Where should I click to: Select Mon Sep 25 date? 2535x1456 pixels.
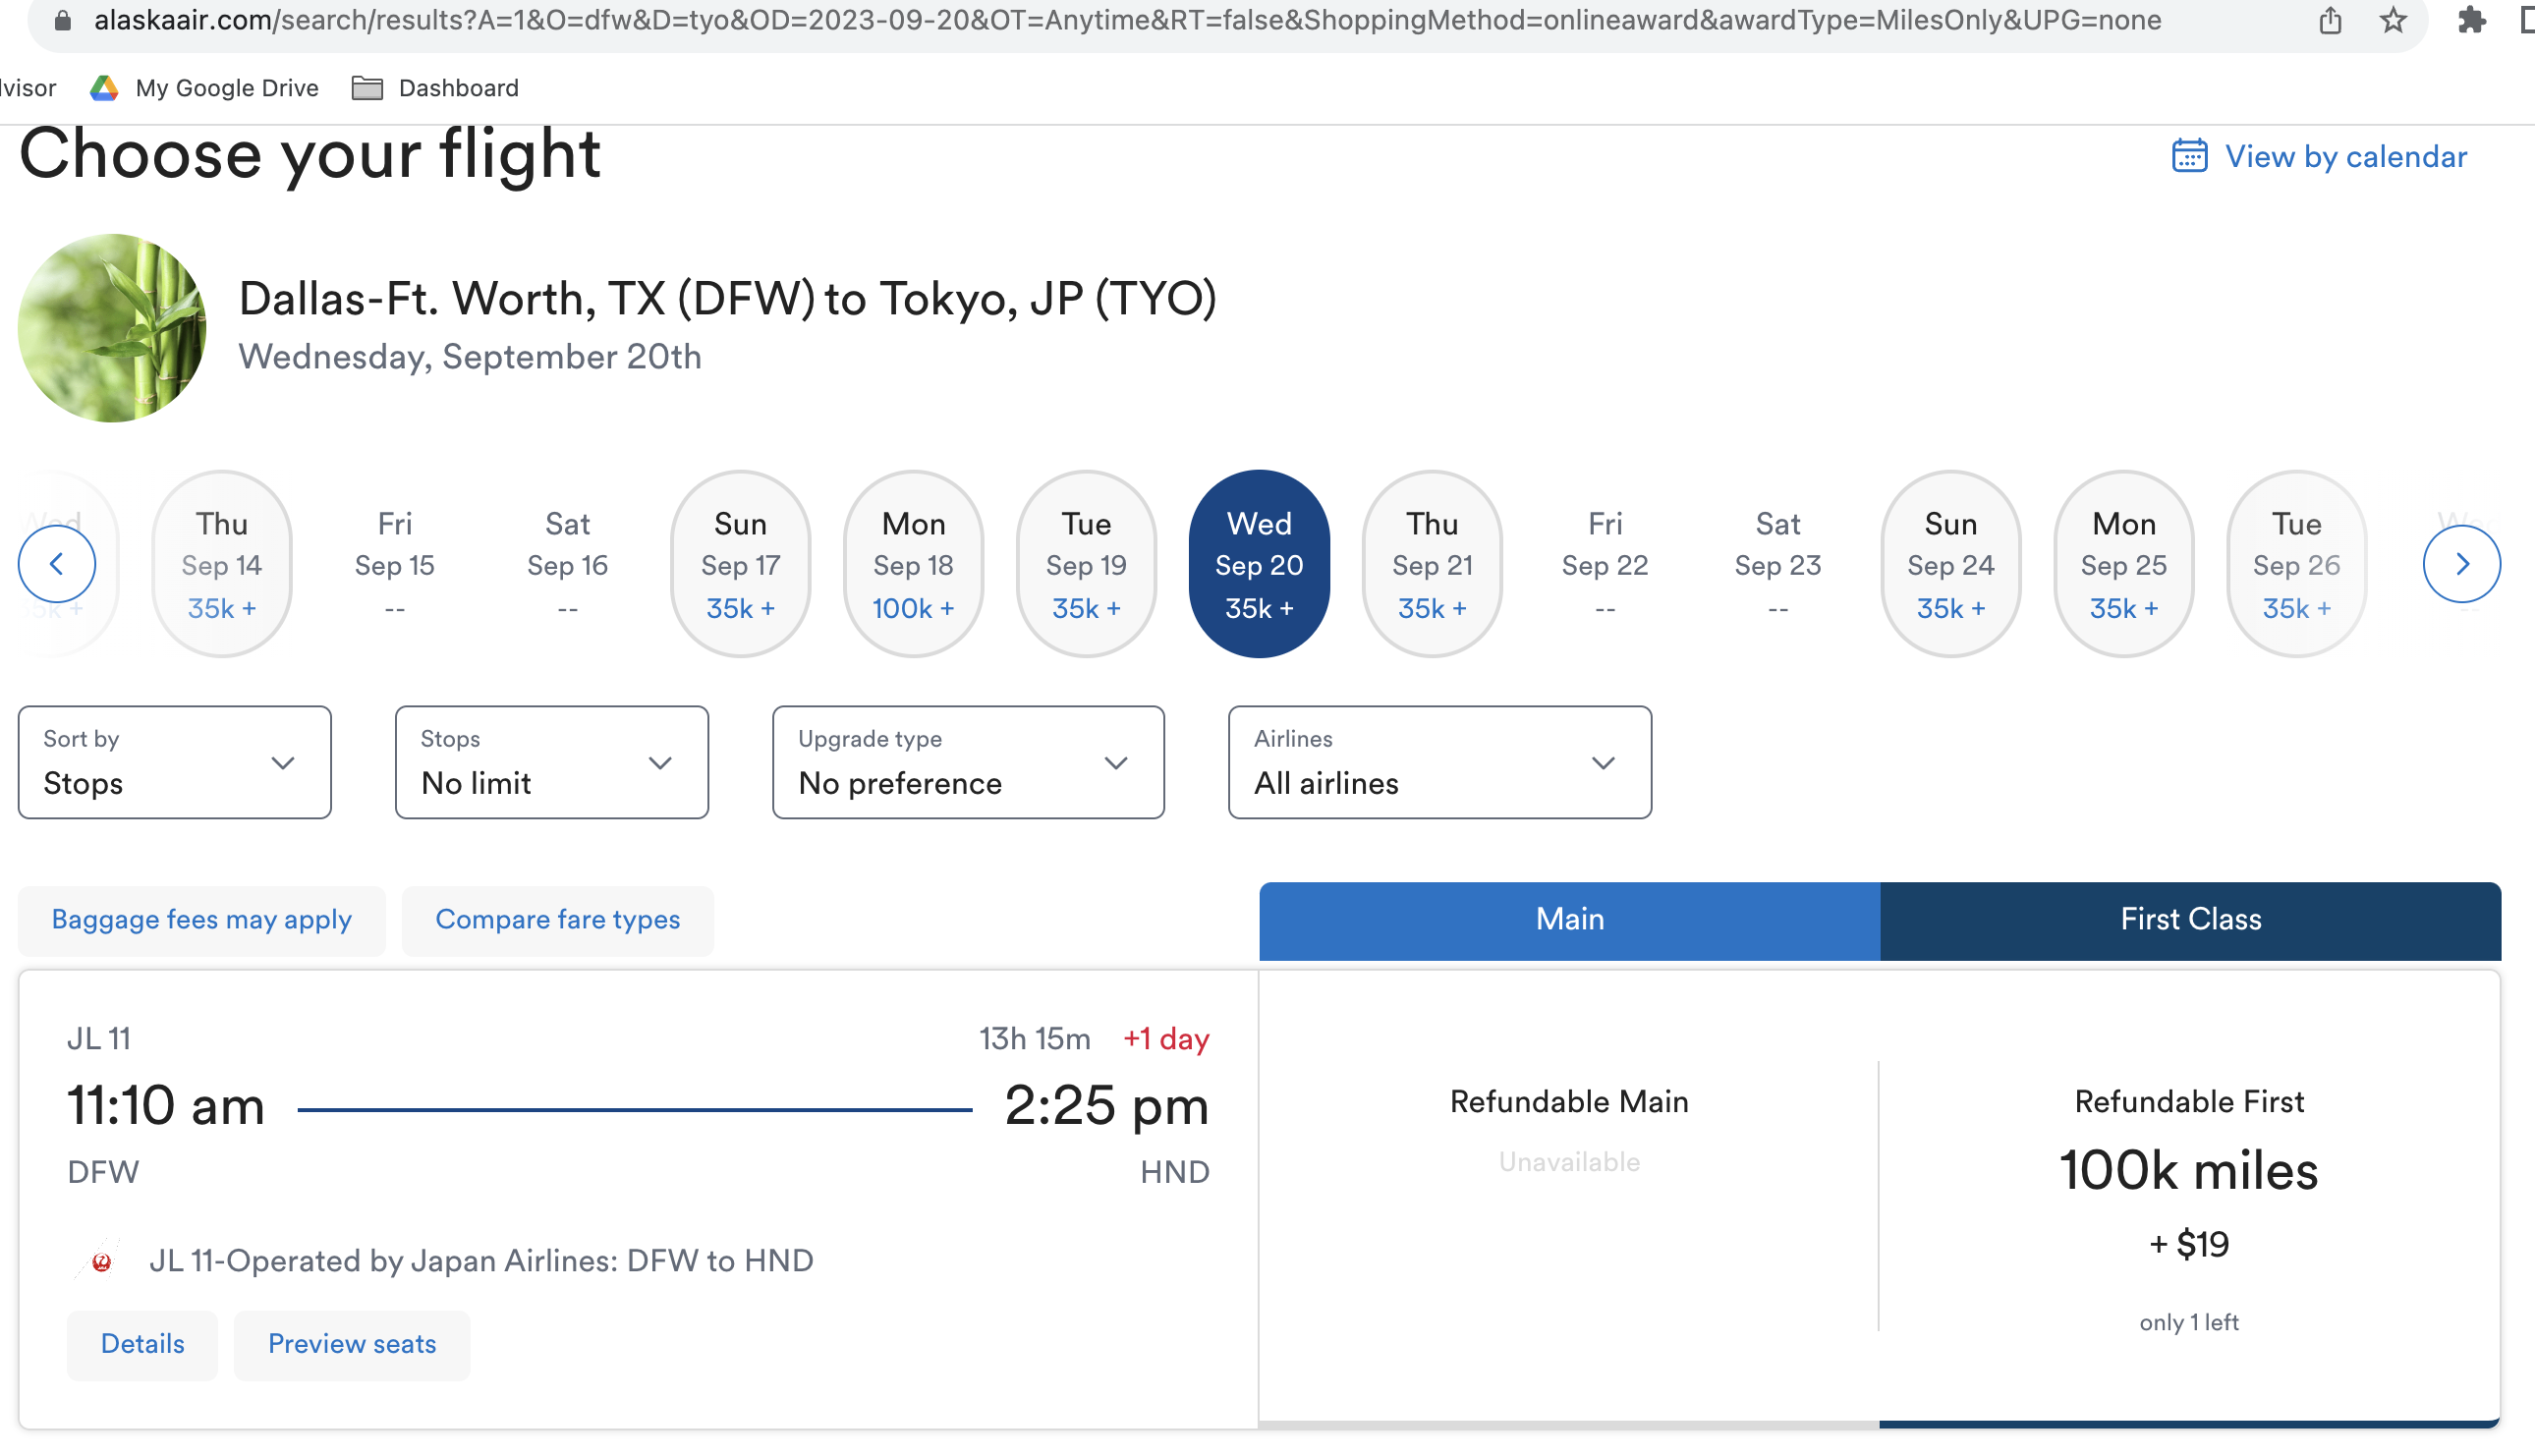[2123, 564]
